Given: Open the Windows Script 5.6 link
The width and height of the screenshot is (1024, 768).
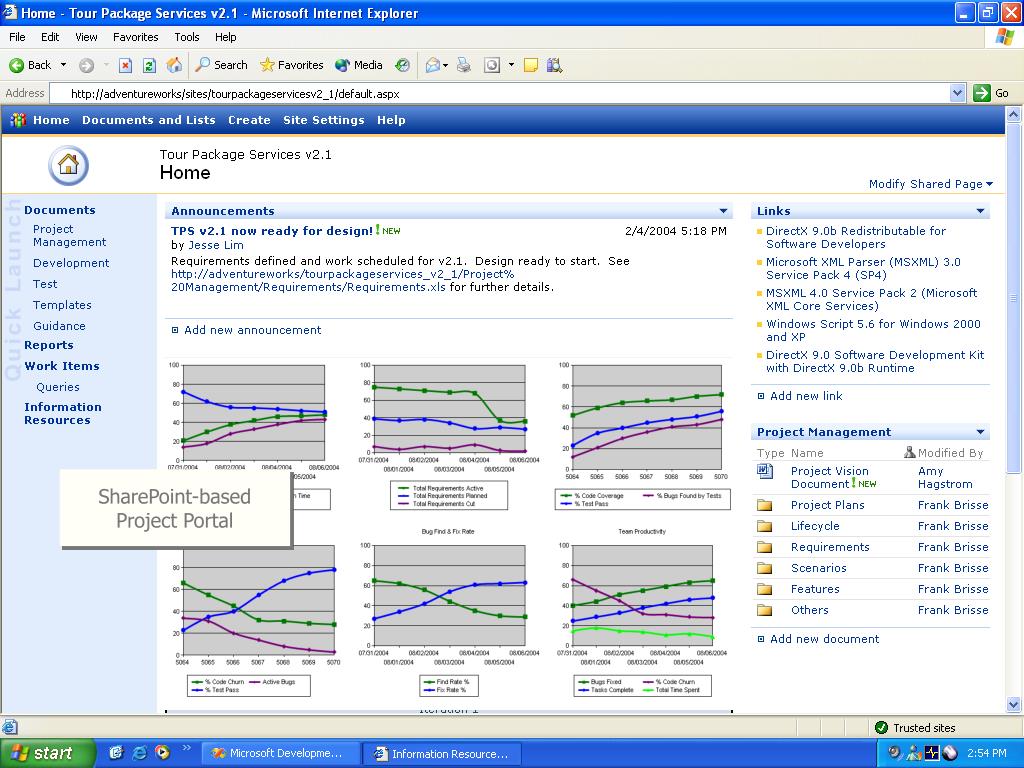Looking at the screenshot, I should (873, 330).
